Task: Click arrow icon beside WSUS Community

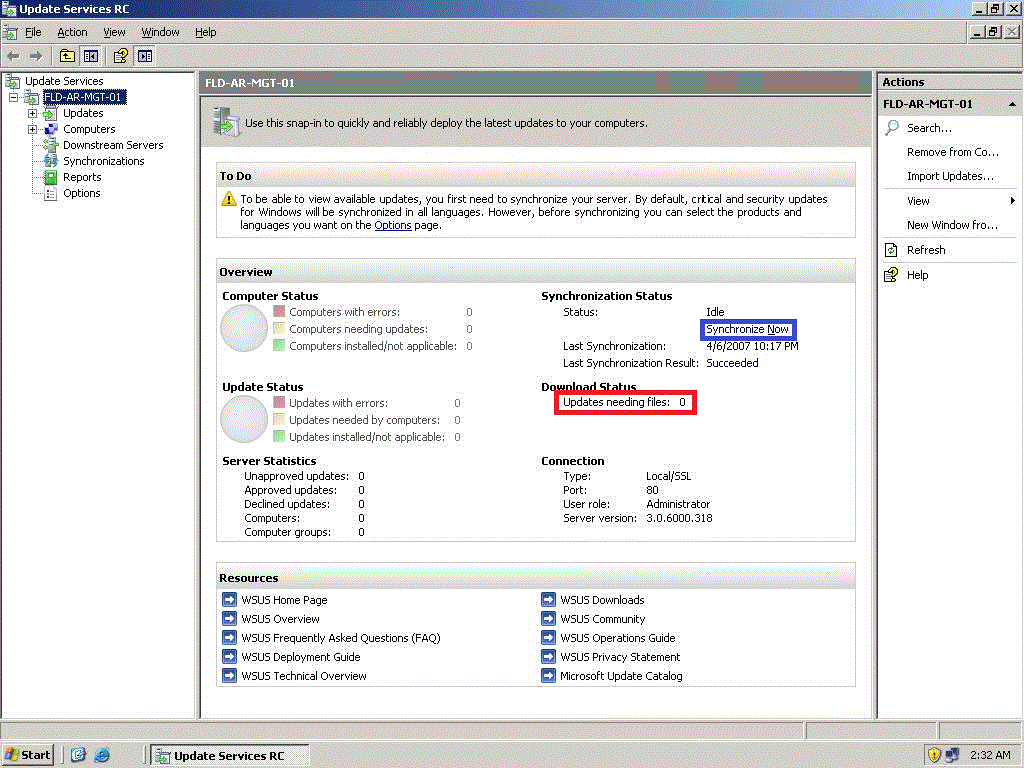Action: tap(549, 618)
